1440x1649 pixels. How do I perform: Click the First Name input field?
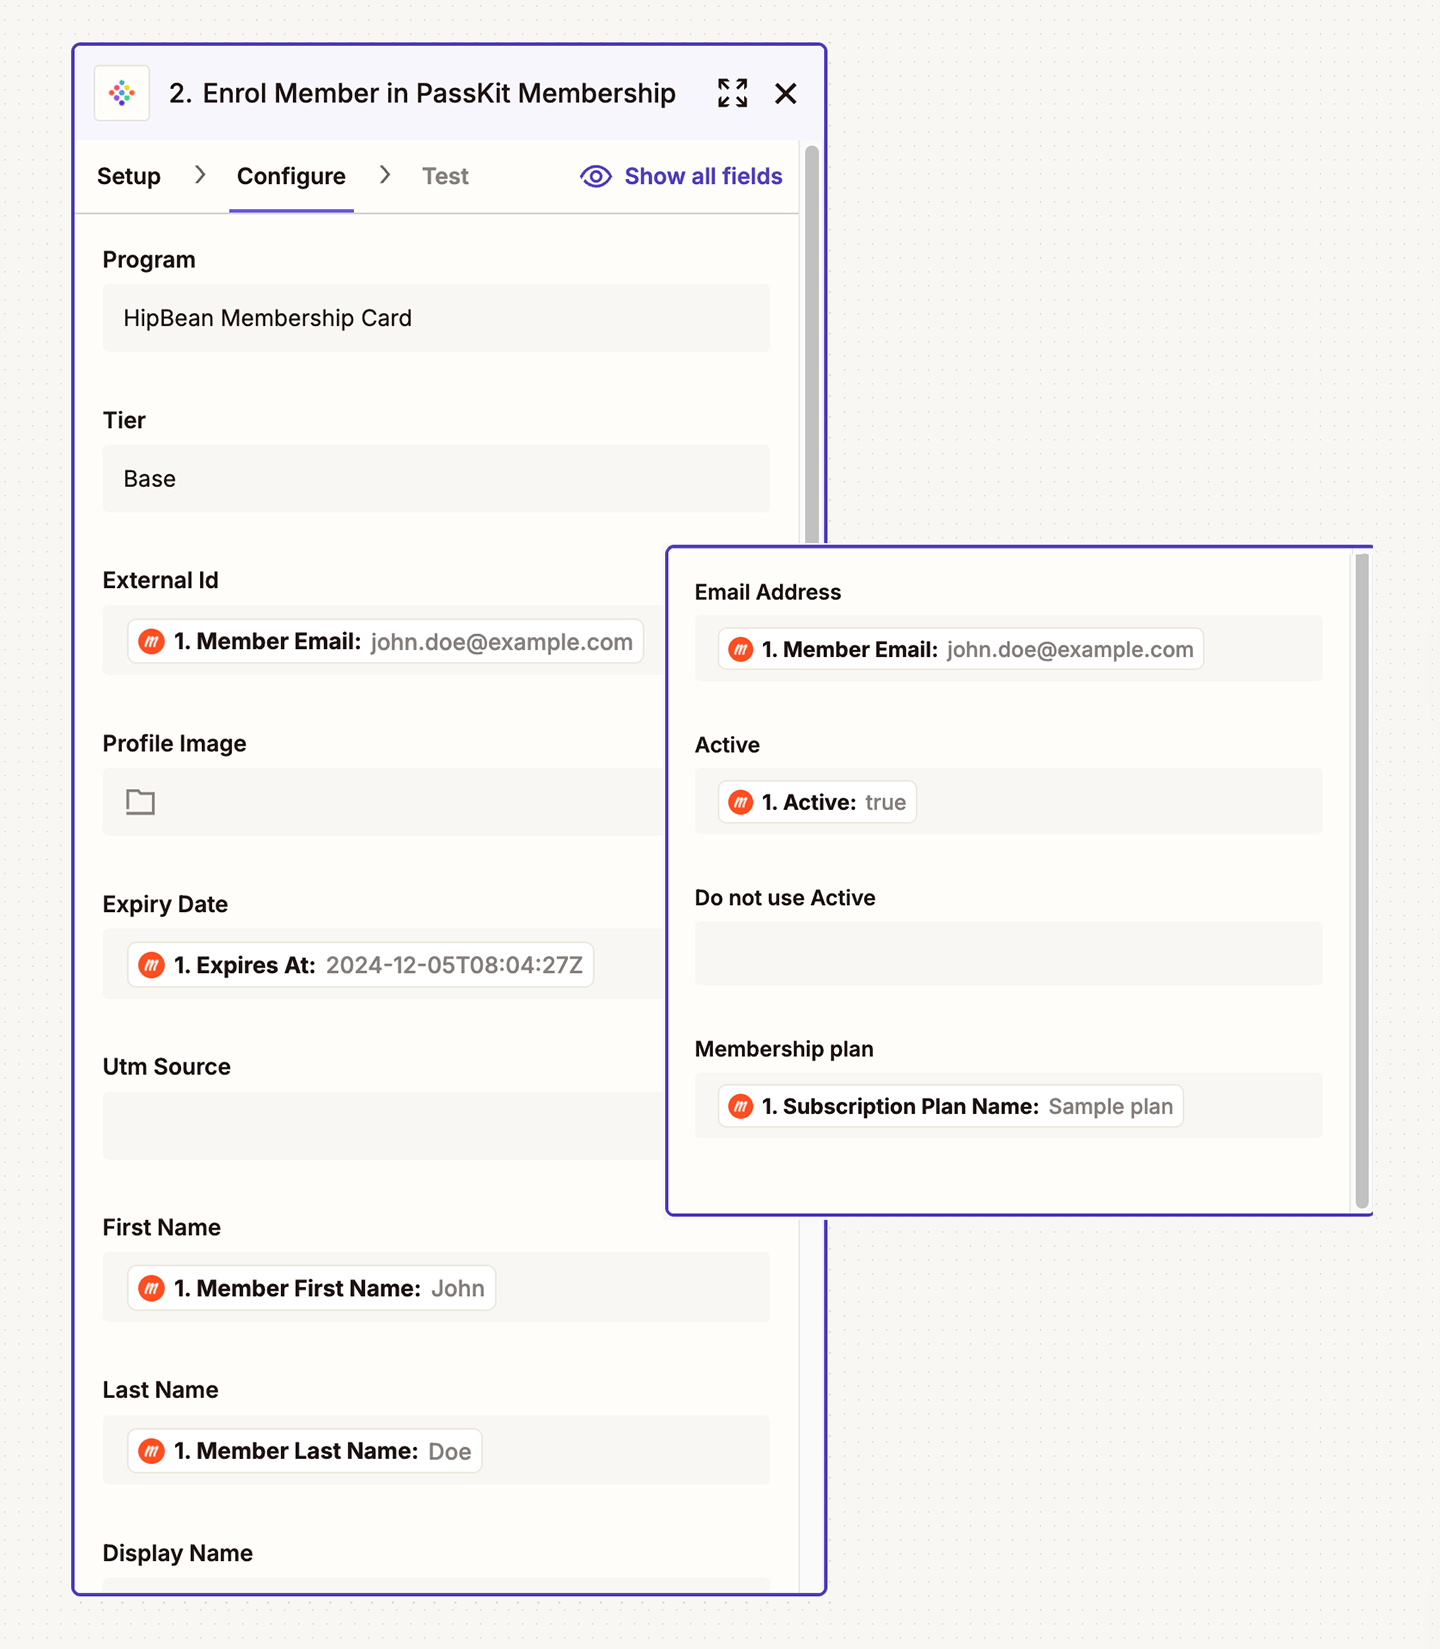tap(436, 1288)
